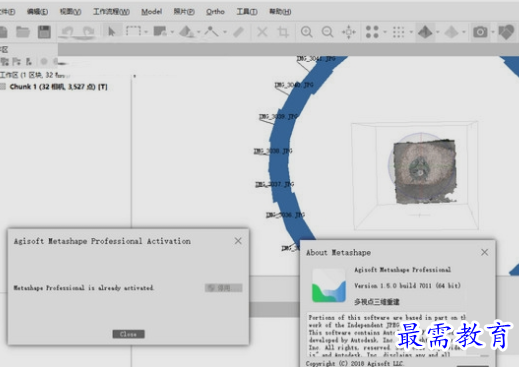Click the 'Copyright (C) 2018 Agisoft LLC' text
This screenshot has width=519, height=367.
tap(354, 363)
